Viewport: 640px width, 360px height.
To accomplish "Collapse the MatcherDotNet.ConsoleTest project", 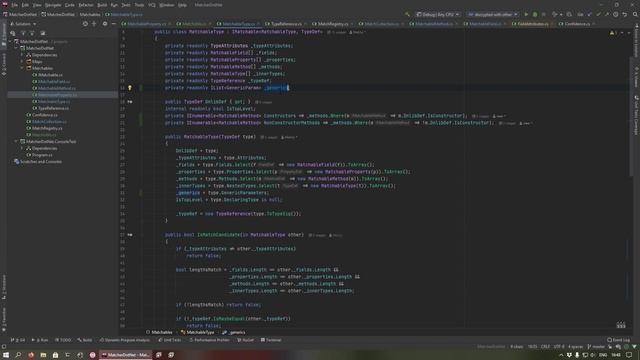I will [x=16, y=142].
